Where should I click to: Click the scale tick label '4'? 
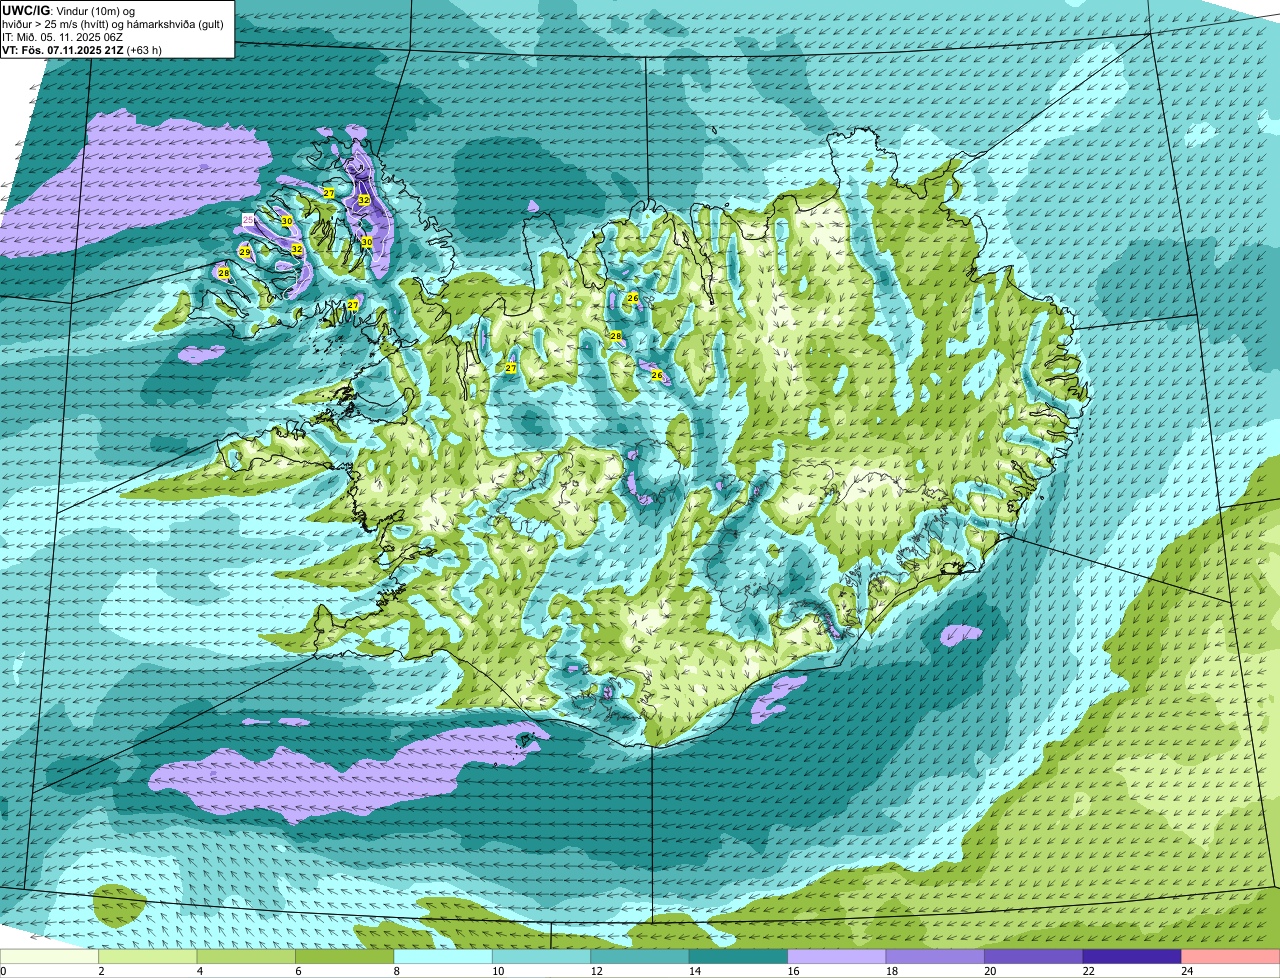199,970
